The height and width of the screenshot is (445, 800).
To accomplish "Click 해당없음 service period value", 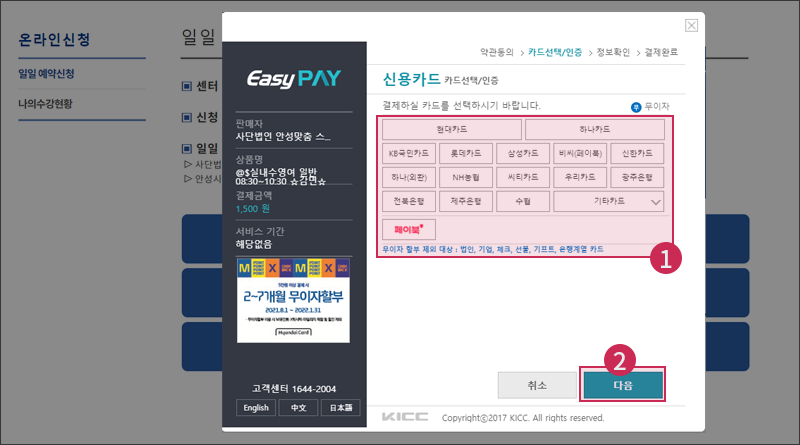I will click(x=254, y=244).
